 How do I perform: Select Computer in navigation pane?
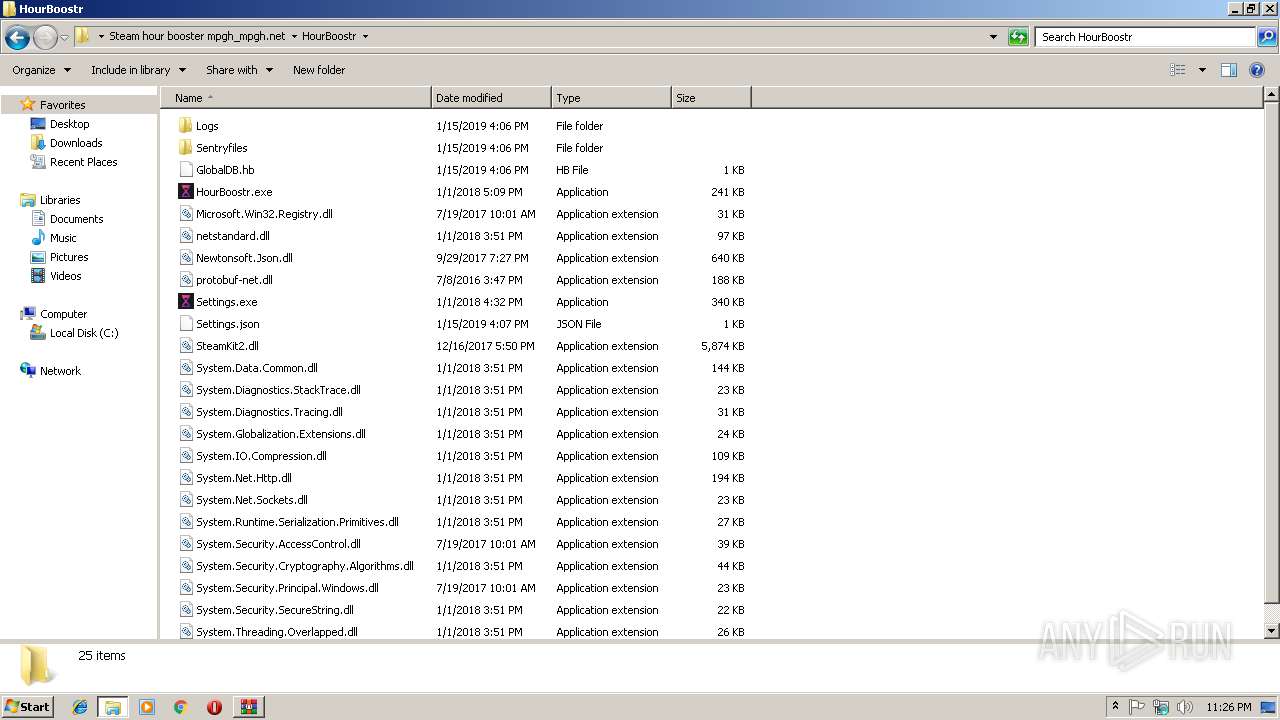(63, 314)
